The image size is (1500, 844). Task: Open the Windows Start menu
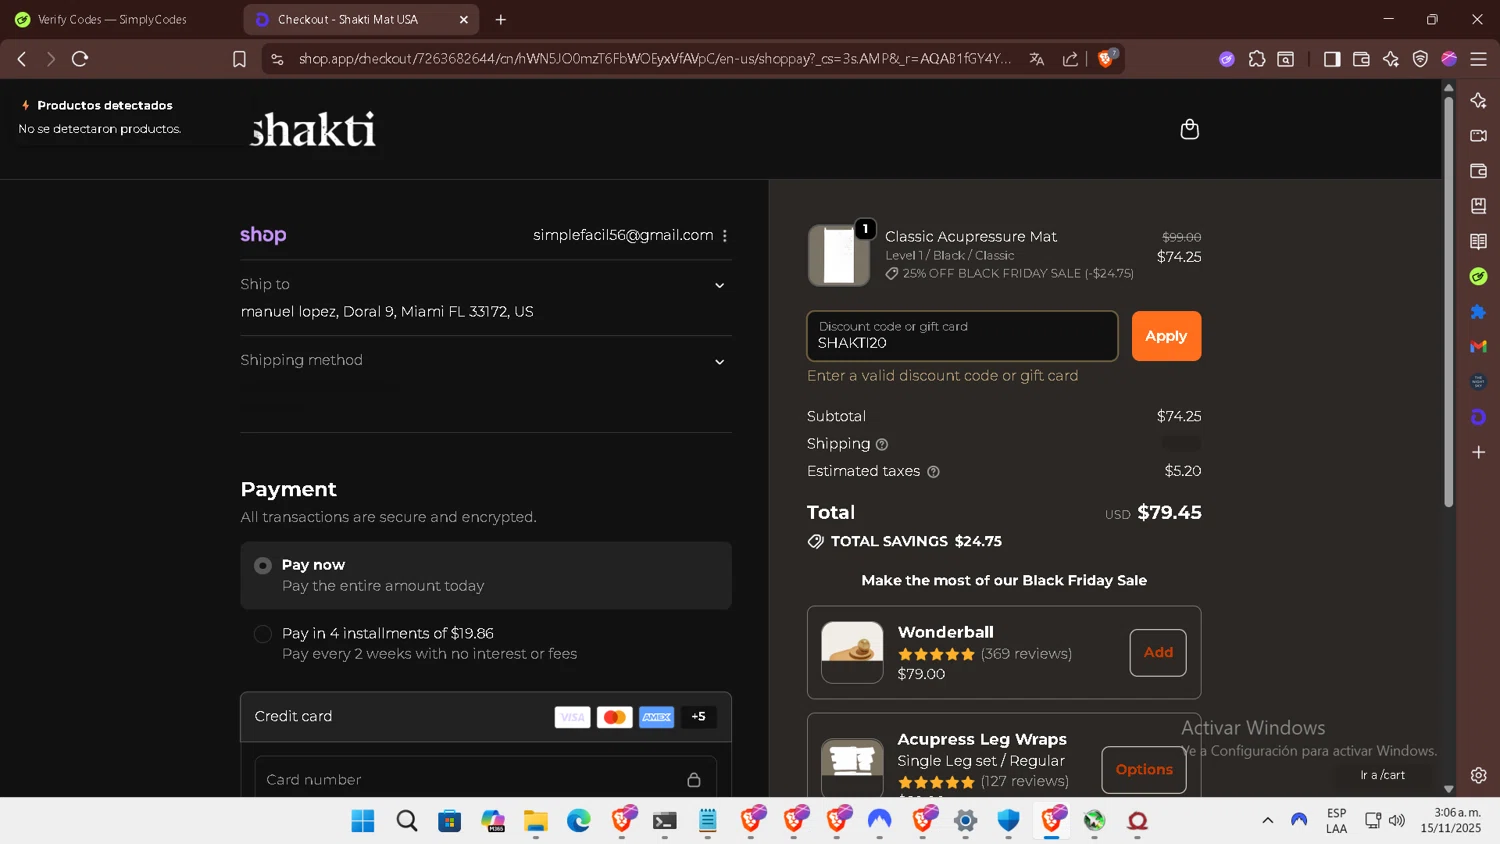click(x=363, y=821)
